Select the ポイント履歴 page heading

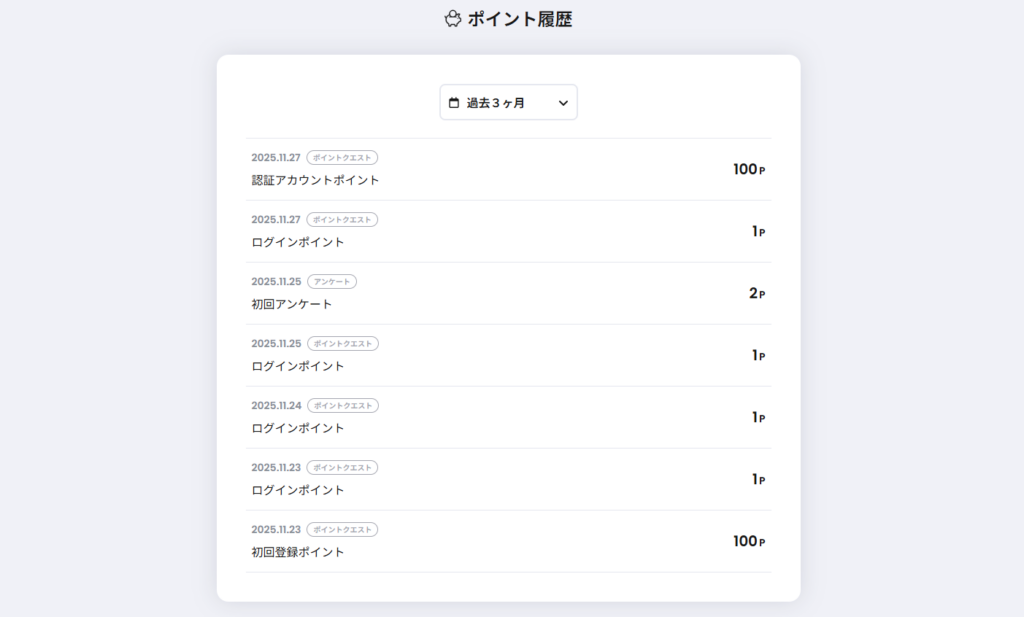click(520, 19)
